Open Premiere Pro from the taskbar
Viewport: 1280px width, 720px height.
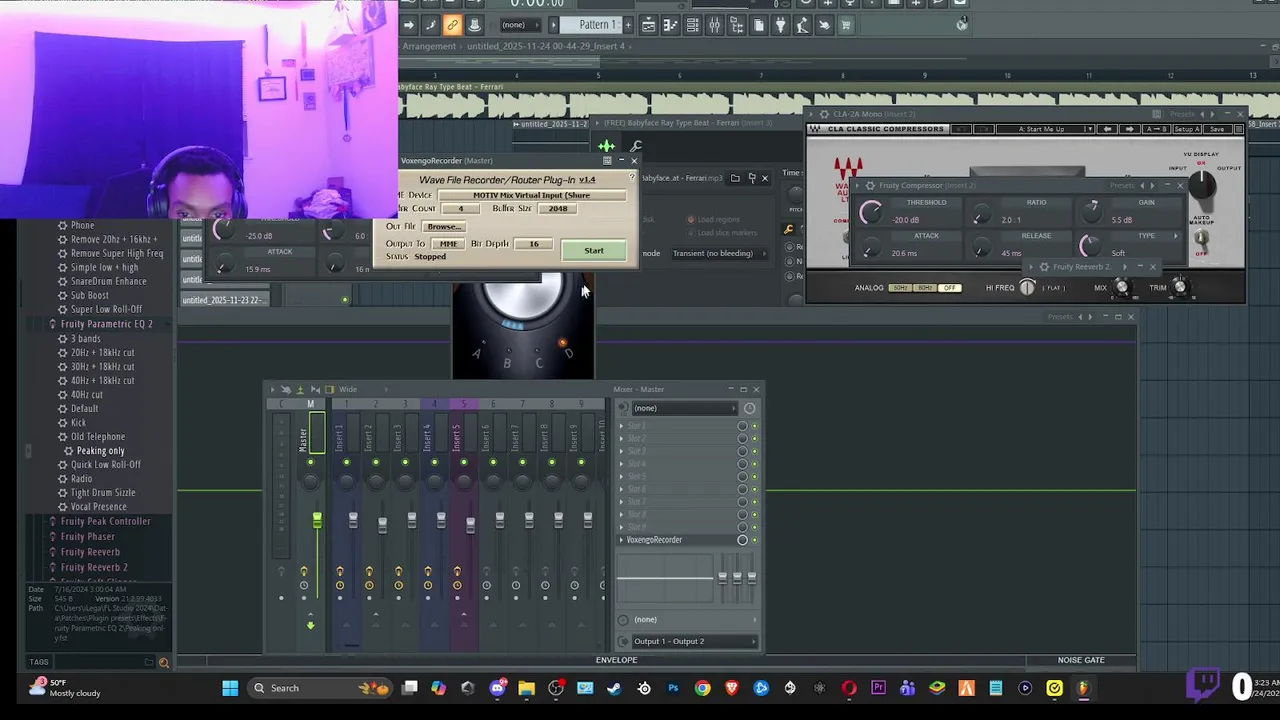tap(879, 688)
